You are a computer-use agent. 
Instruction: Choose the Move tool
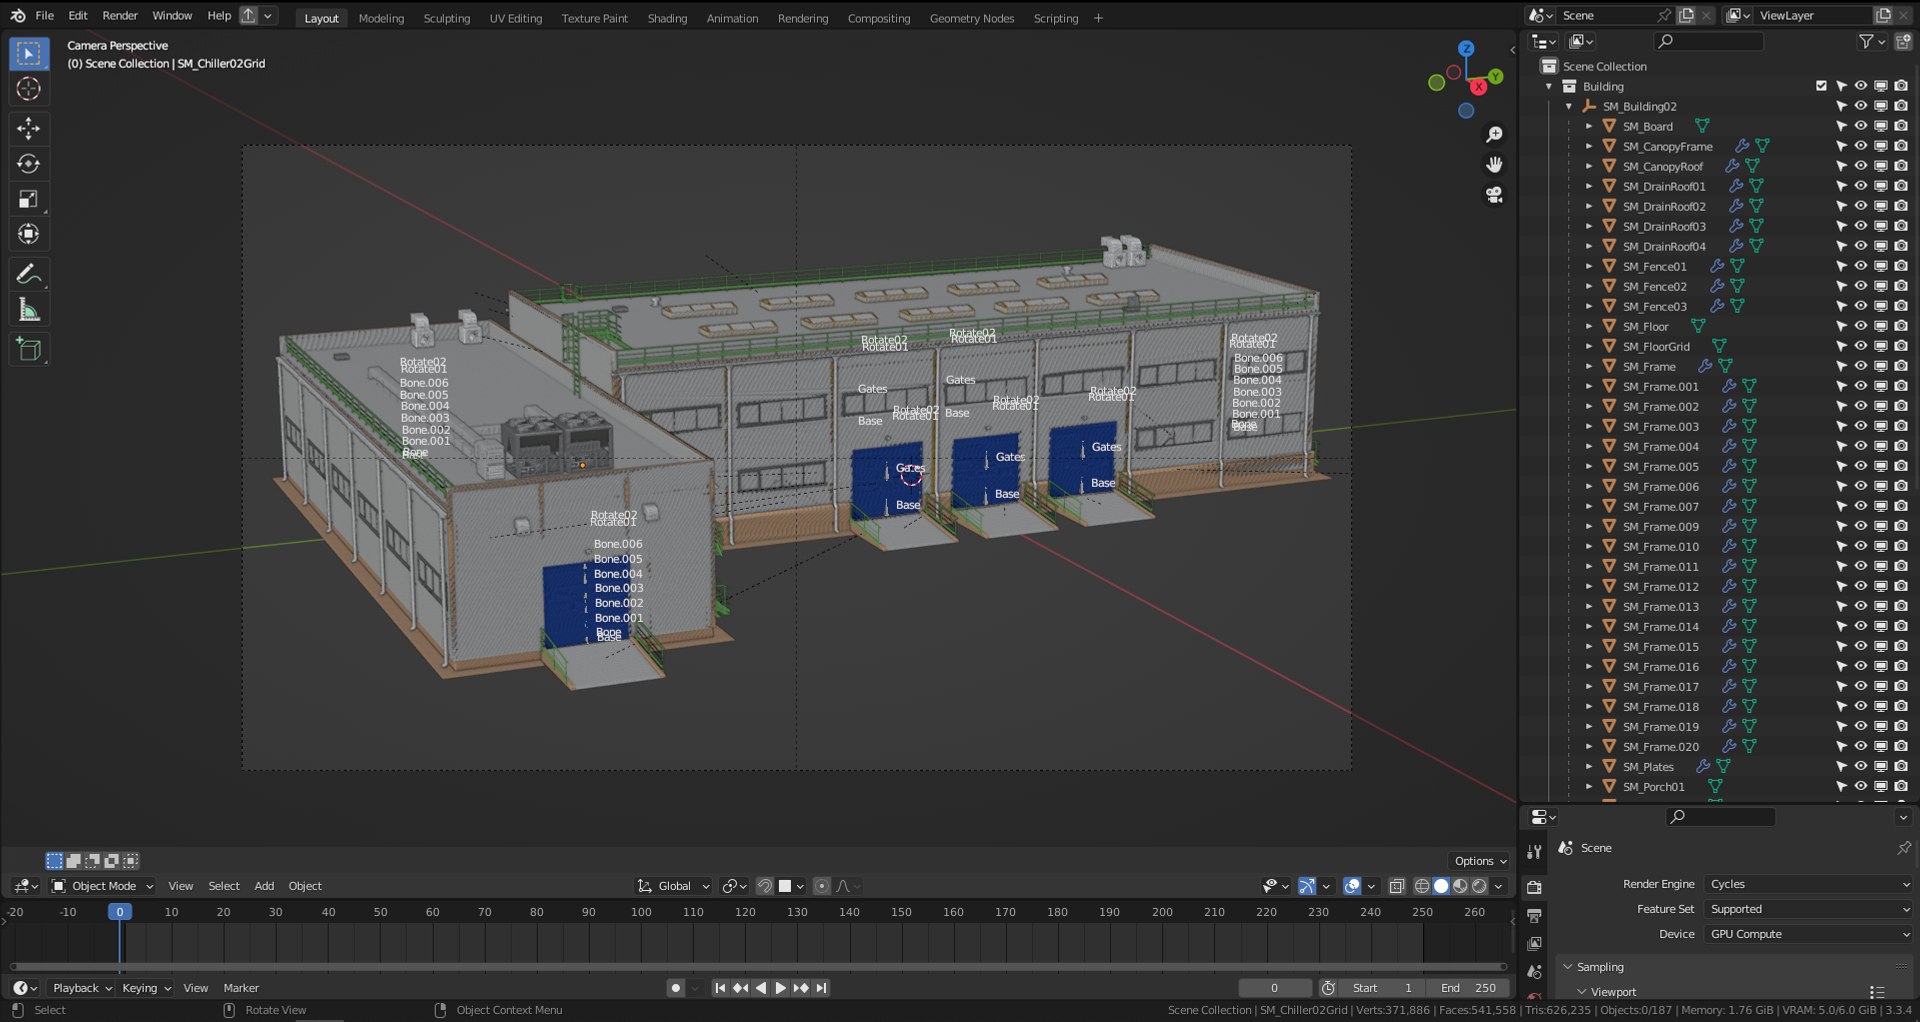tap(29, 128)
